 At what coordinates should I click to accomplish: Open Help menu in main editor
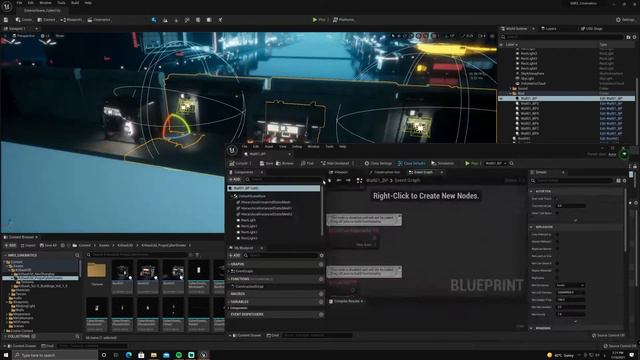click(x=88, y=3)
